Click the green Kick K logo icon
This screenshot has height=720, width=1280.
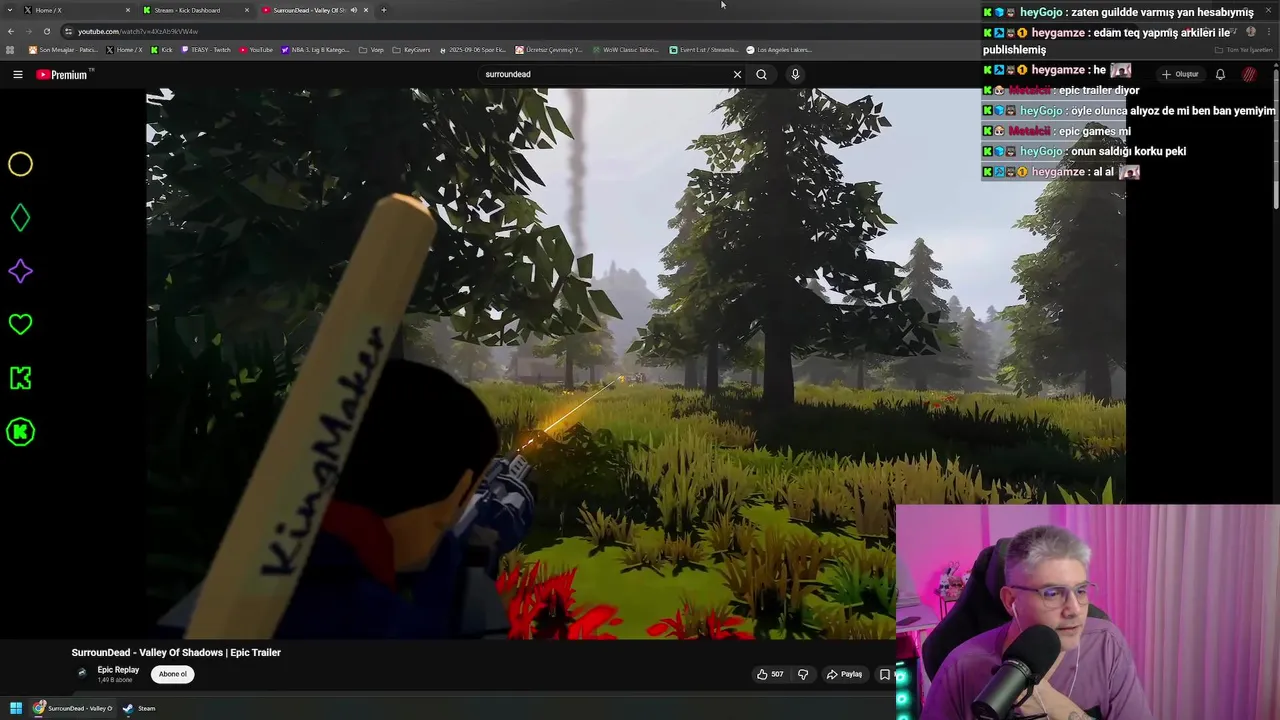pos(20,378)
